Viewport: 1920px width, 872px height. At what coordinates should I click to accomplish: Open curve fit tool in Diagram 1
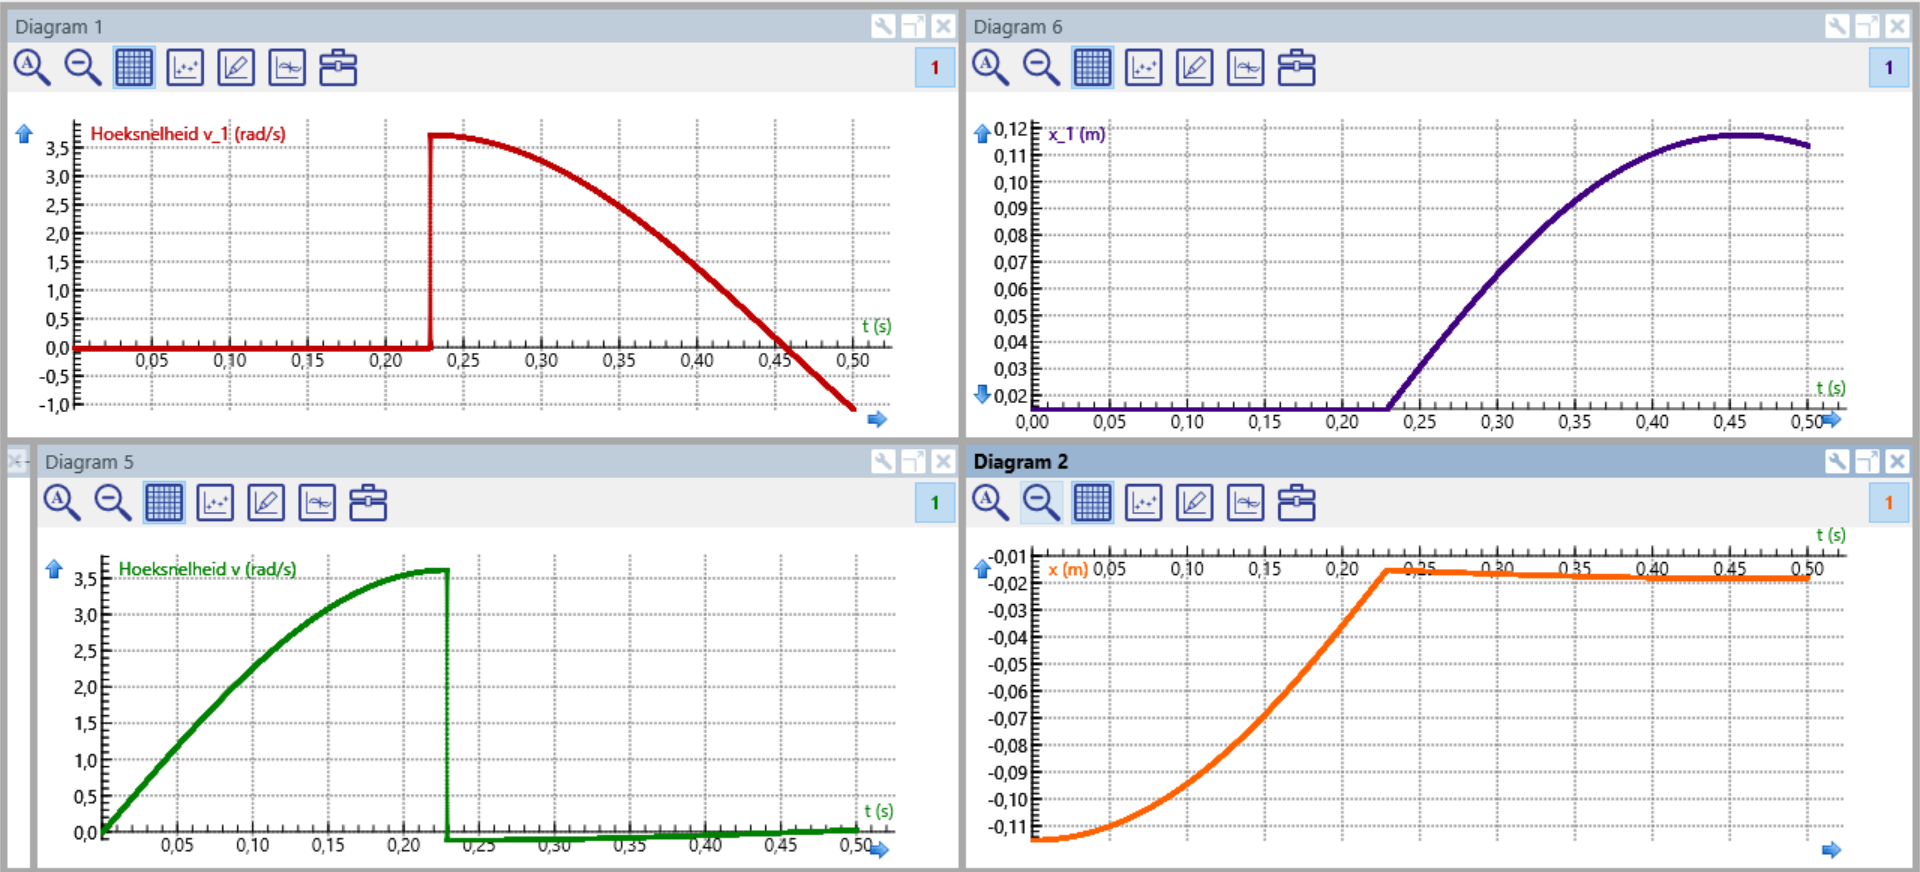pyautogui.click(x=287, y=68)
